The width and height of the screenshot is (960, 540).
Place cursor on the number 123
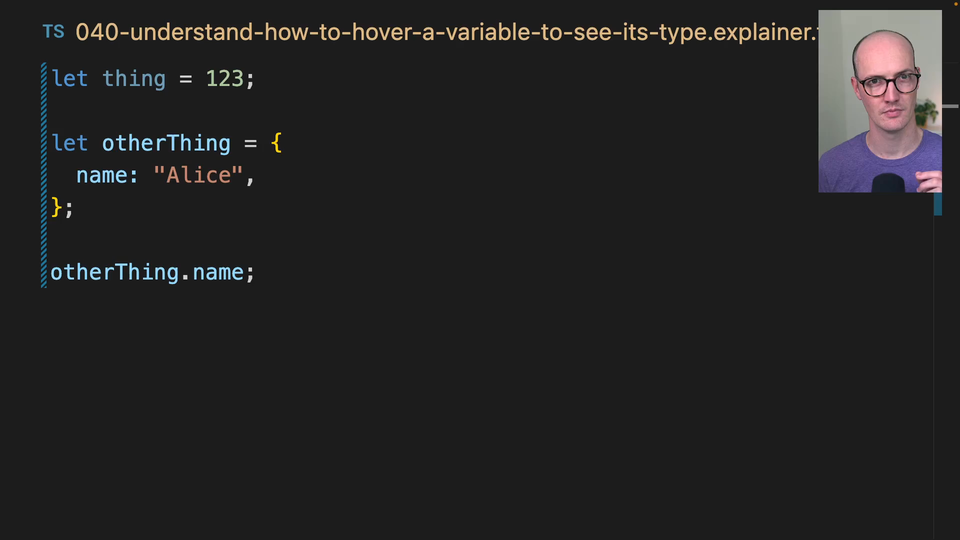pyautogui.click(x=224, y=78)
